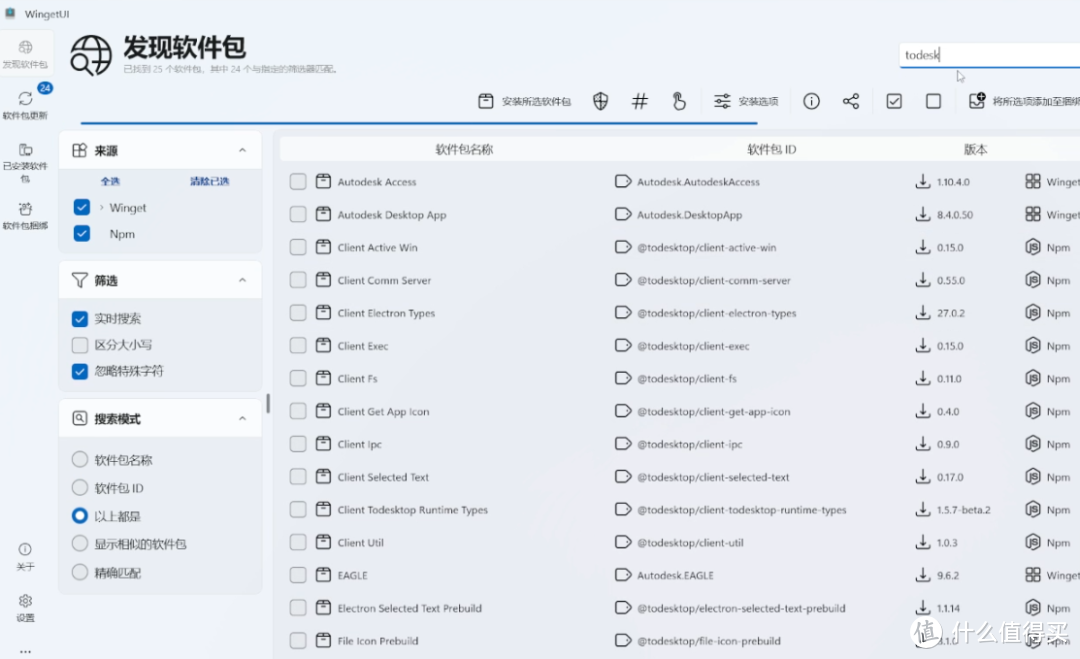Toggle the instant search checkbox

tap(80, 319)
